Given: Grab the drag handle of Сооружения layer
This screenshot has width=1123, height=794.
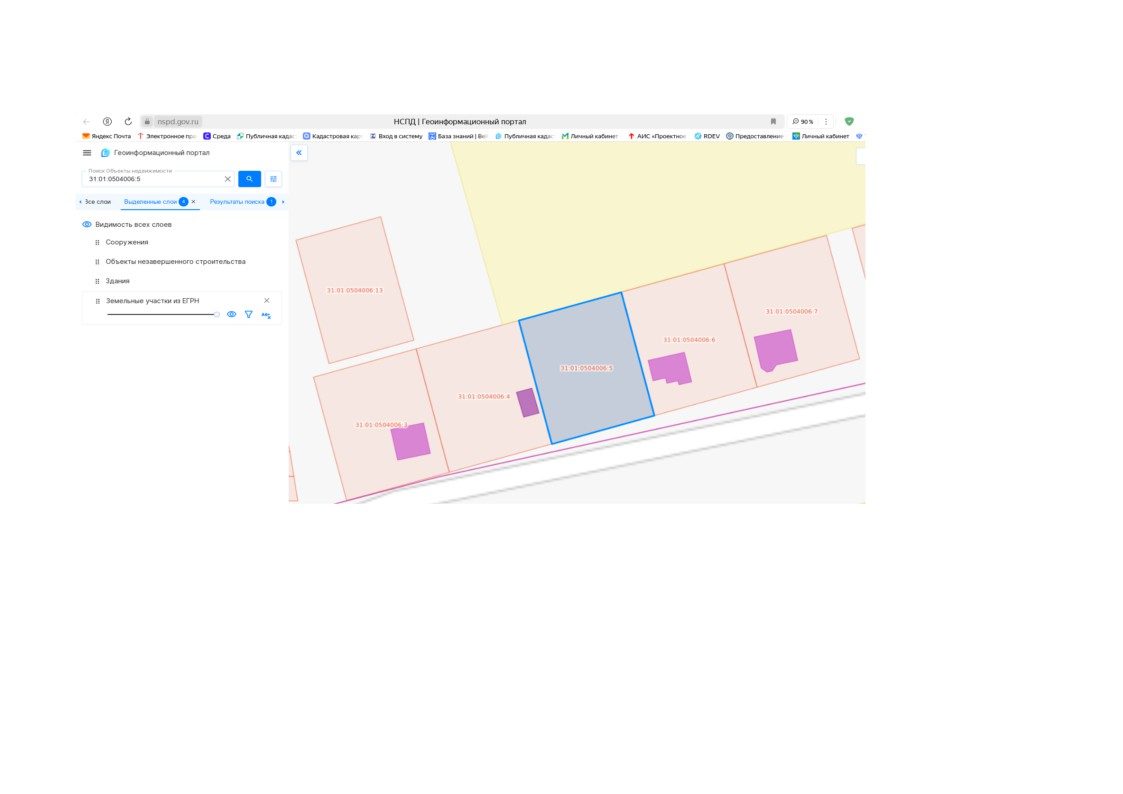Looking at the screenshot, I should [x=97, y=243].
